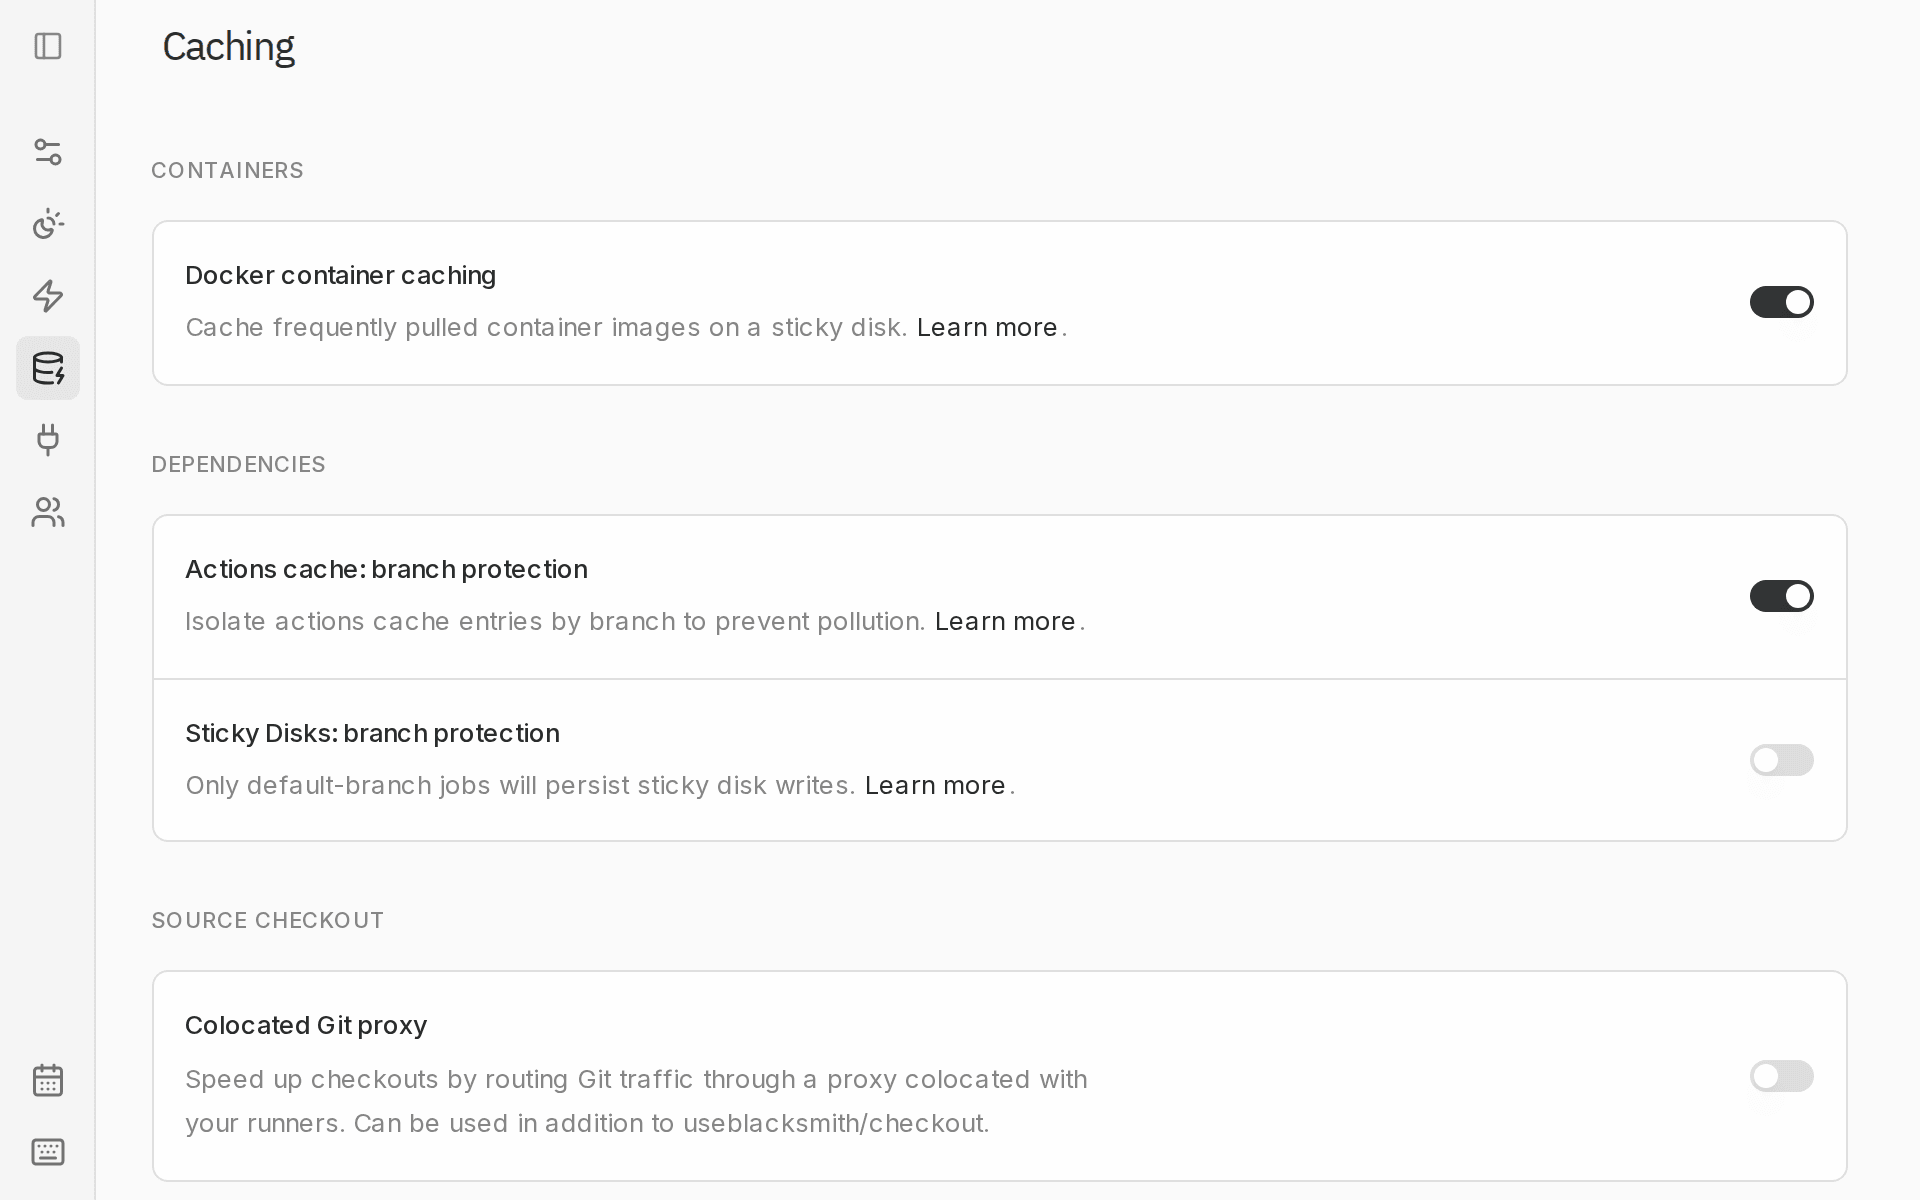Click the DEPENDENCIES section label
Image resolution: width=1920 pixels, height=1200 pixels.
coord(238,464)
